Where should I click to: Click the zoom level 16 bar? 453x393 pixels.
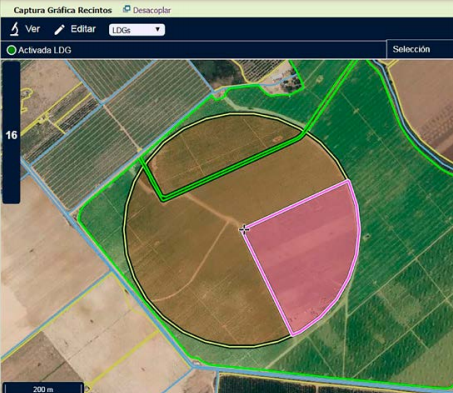11,132
